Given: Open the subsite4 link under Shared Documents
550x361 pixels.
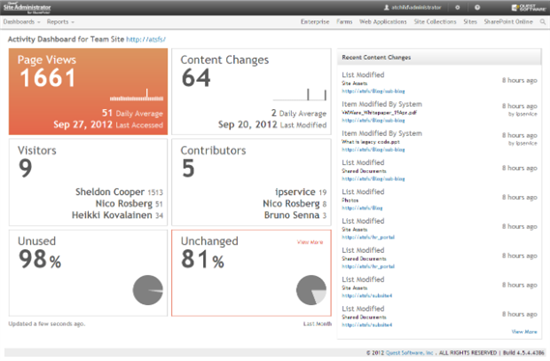Looking at the screenshot, I should point(367,325).
